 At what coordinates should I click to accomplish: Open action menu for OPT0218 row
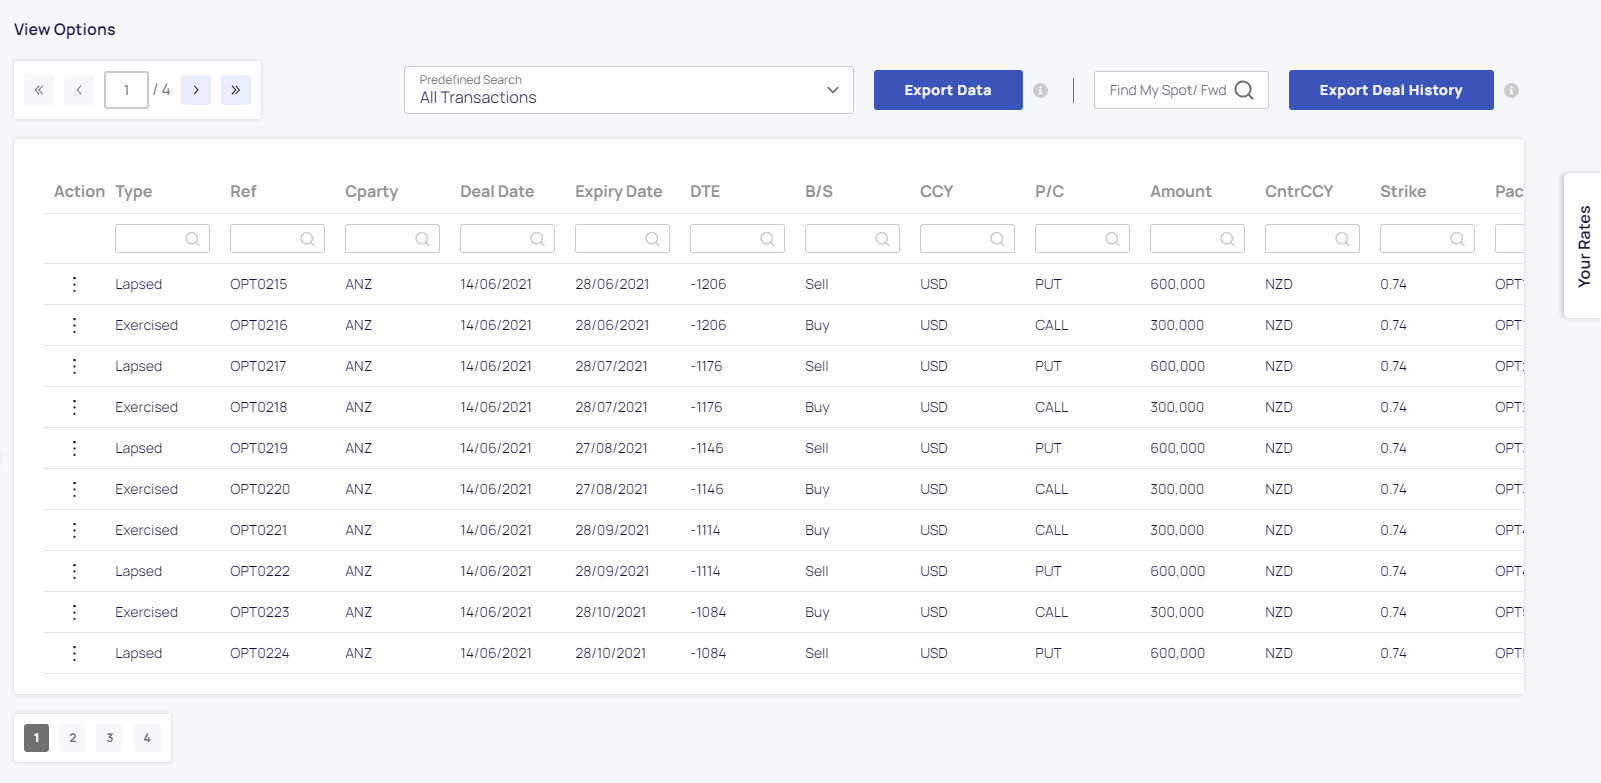click(74, 407)
